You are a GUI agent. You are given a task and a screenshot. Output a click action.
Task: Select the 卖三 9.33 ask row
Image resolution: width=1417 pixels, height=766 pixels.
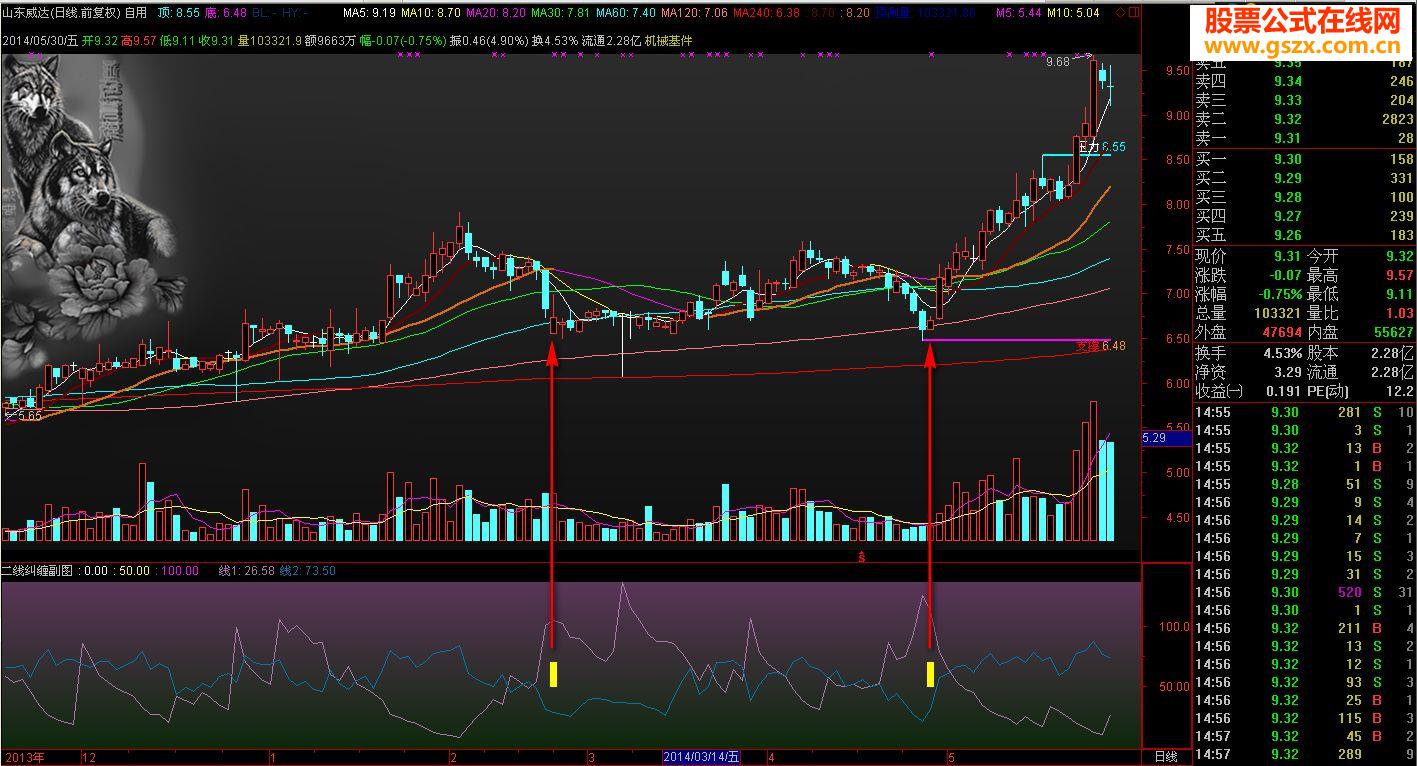1305,101
